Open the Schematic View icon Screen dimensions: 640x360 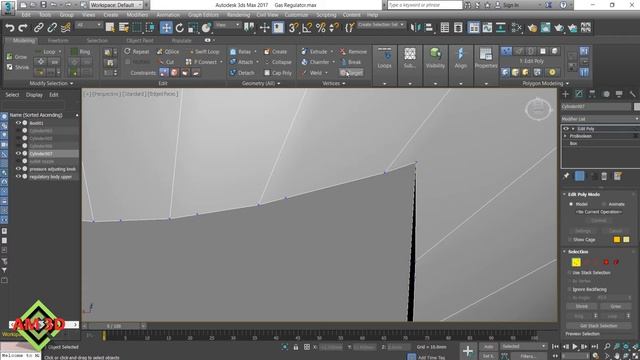click(500, 28)
